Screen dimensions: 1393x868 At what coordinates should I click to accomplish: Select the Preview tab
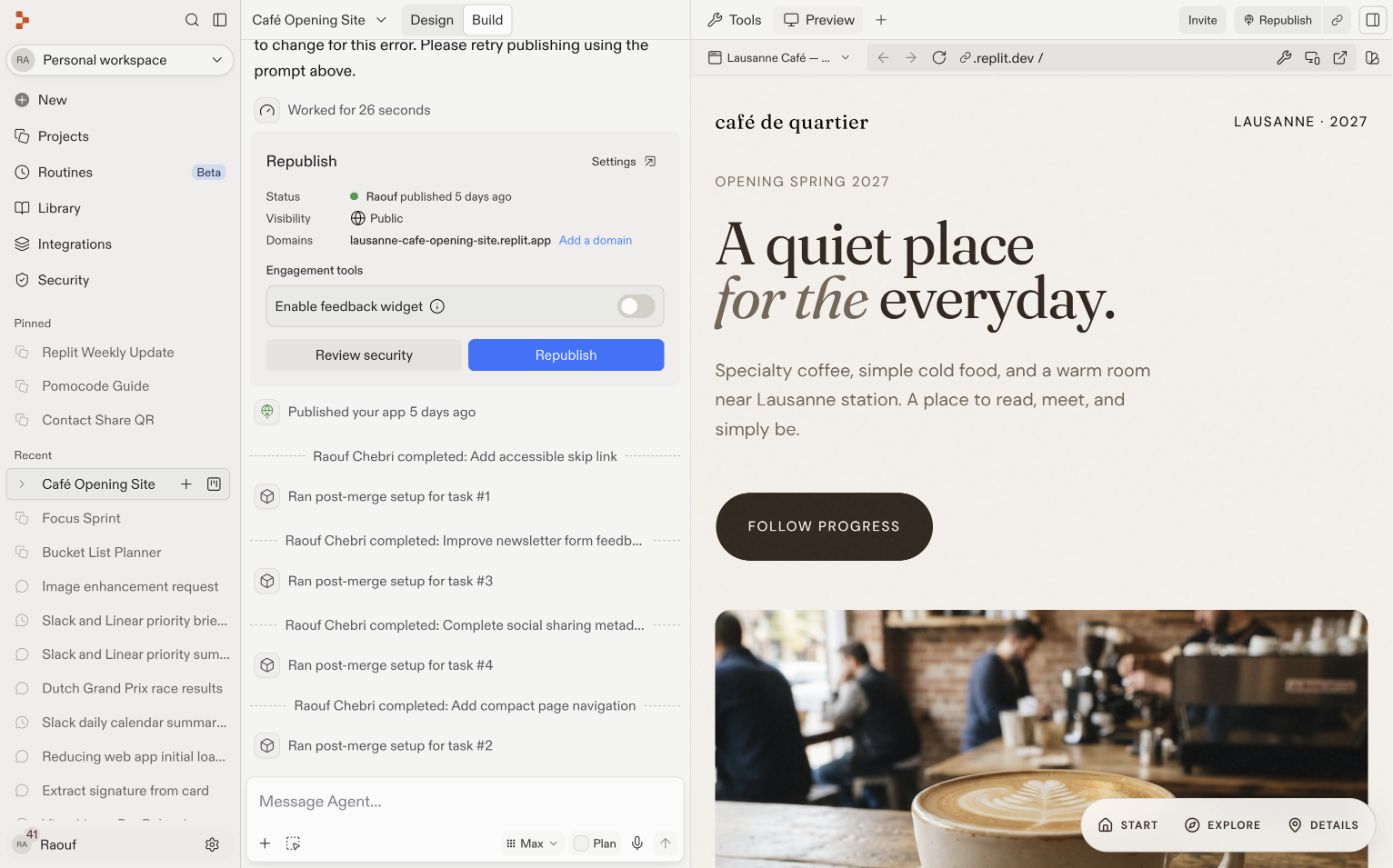(819, 20)
